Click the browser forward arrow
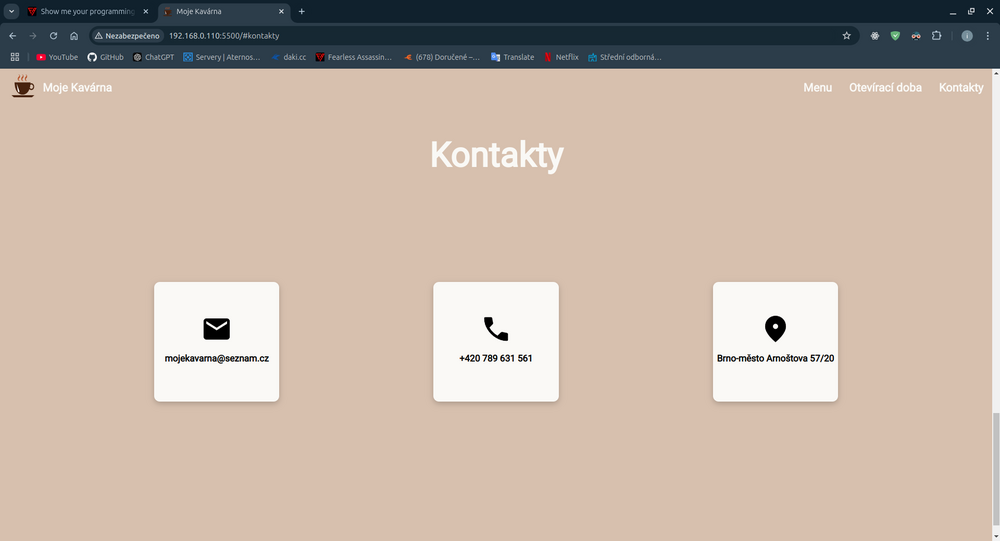This screenshot has height=541, width=1000. (x=33, y=36)
